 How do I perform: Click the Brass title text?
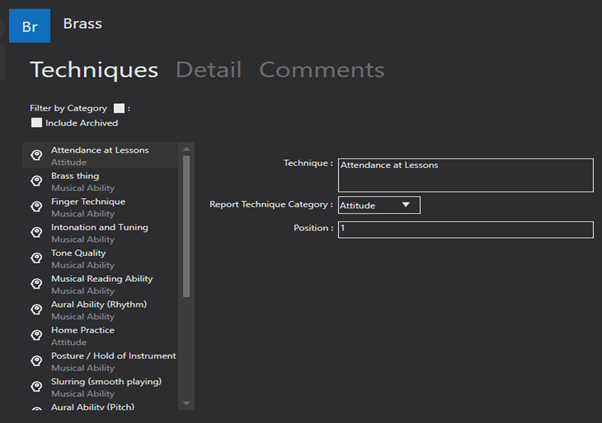83,24
